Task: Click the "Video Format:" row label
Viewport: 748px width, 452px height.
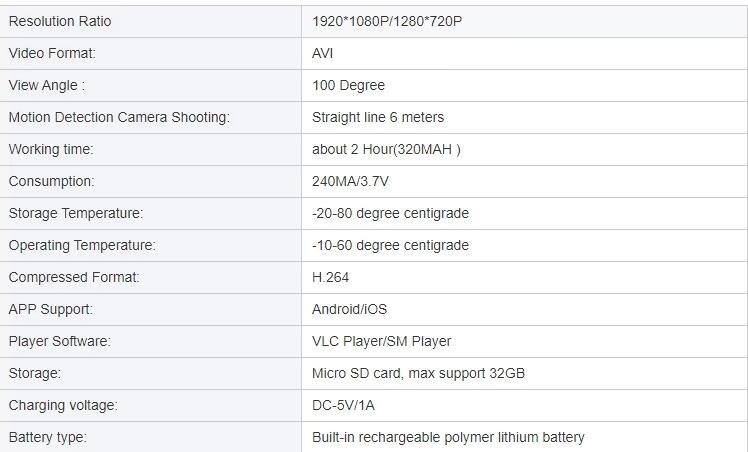Action: click(x=52, y=53)
